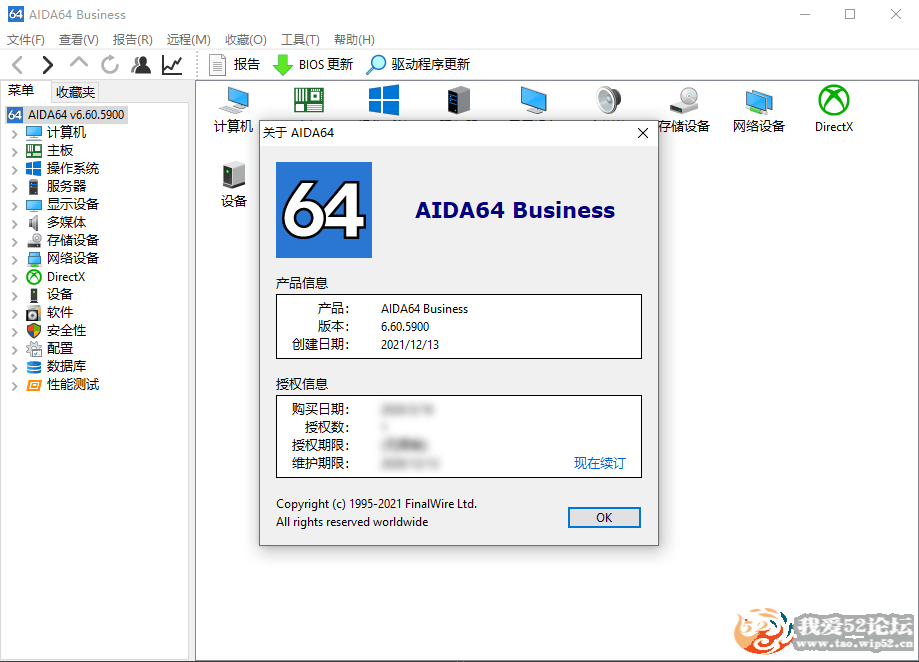
Task: Open the DirectX icon in main pane
Action: point(834,110)
